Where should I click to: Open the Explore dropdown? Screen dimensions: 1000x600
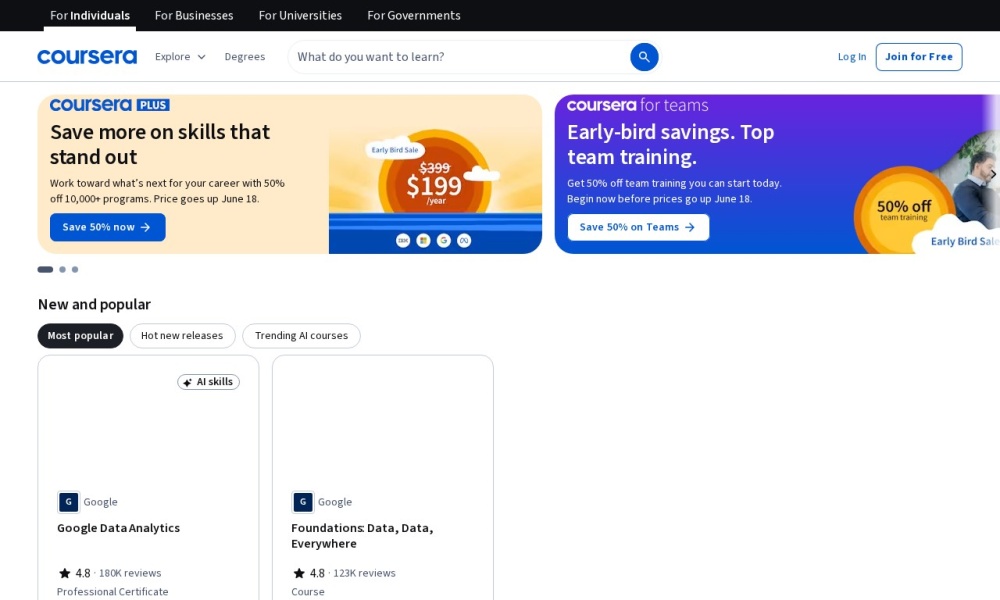180,57
